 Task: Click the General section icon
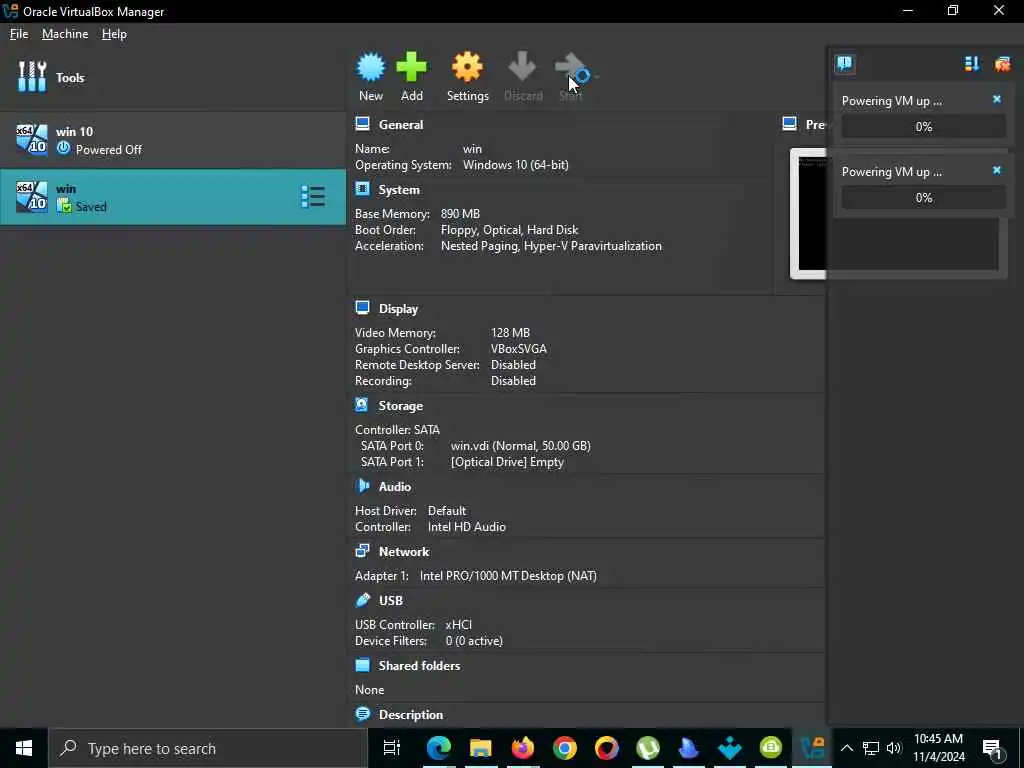click(x=362, y=123)
